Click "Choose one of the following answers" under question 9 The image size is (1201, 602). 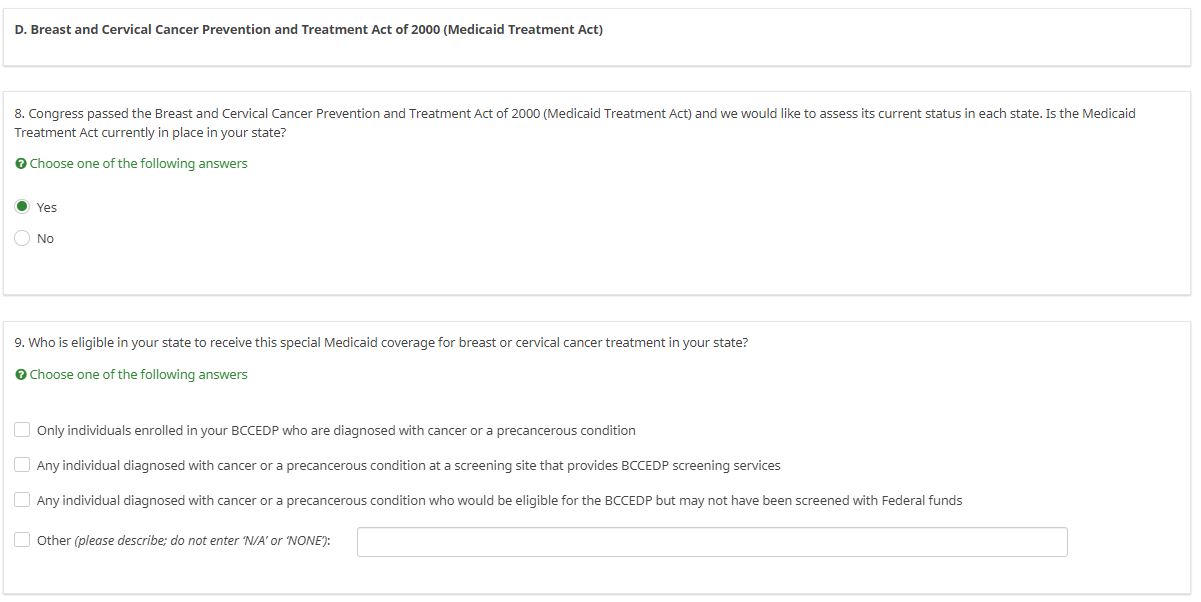click(x=138, y=375)
